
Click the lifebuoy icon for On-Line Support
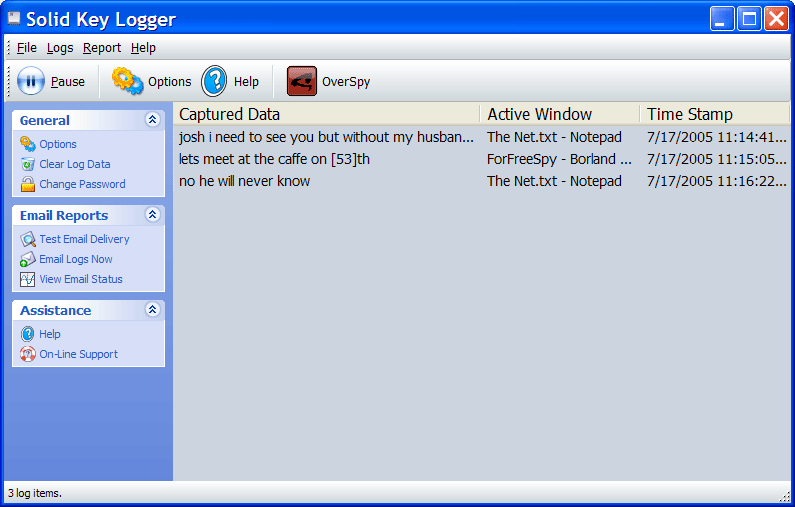point(27,354)
